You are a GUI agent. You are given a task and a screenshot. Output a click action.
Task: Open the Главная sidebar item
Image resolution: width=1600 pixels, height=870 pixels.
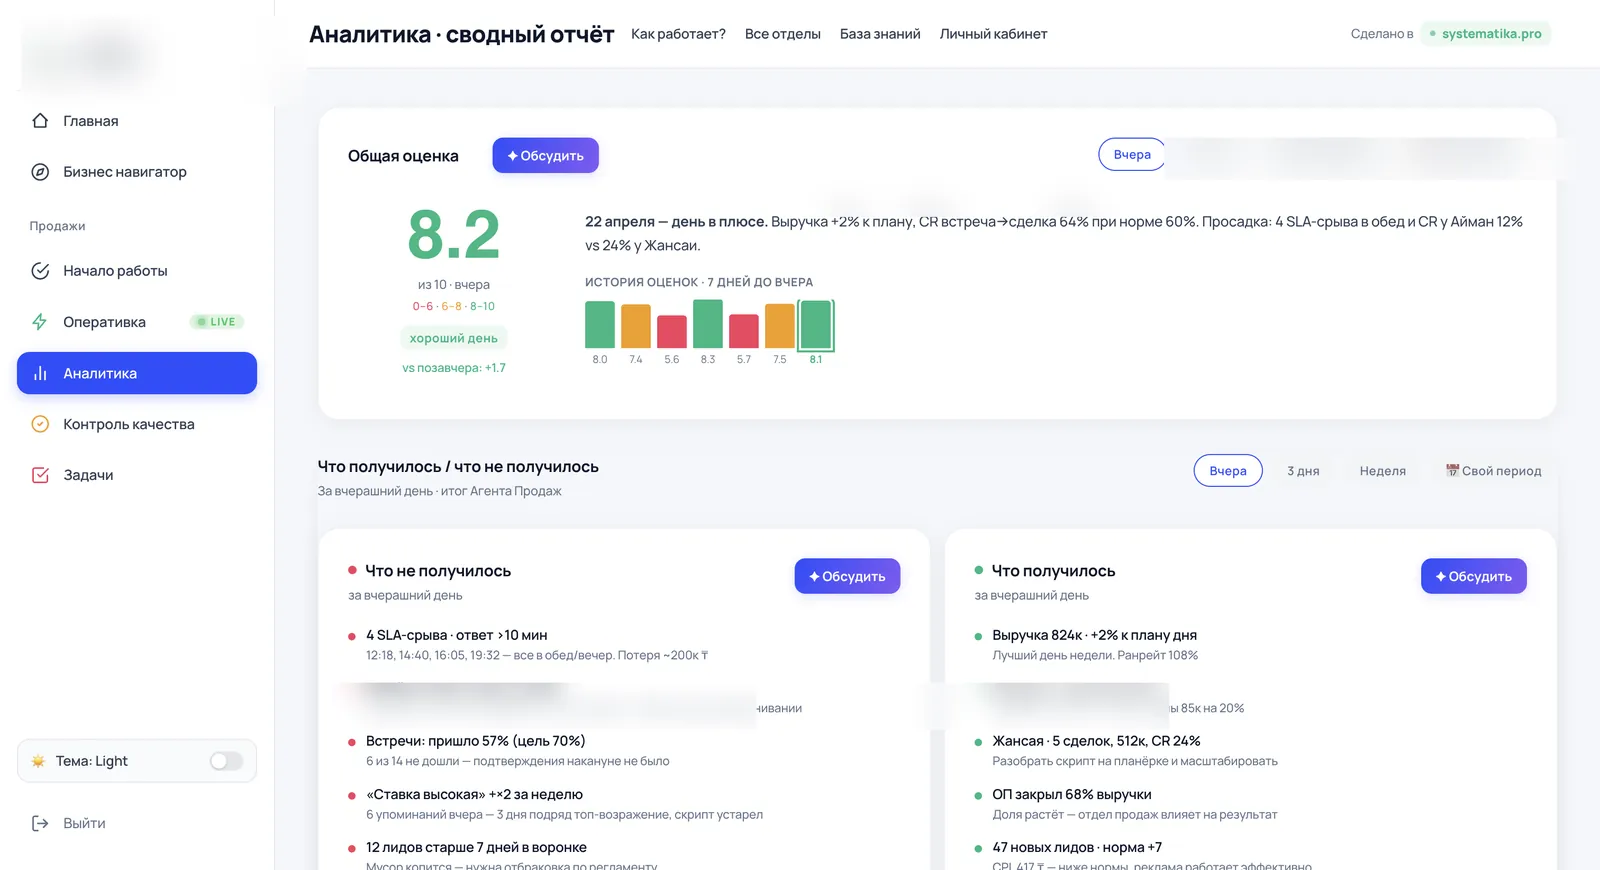[x=137, y=121]
